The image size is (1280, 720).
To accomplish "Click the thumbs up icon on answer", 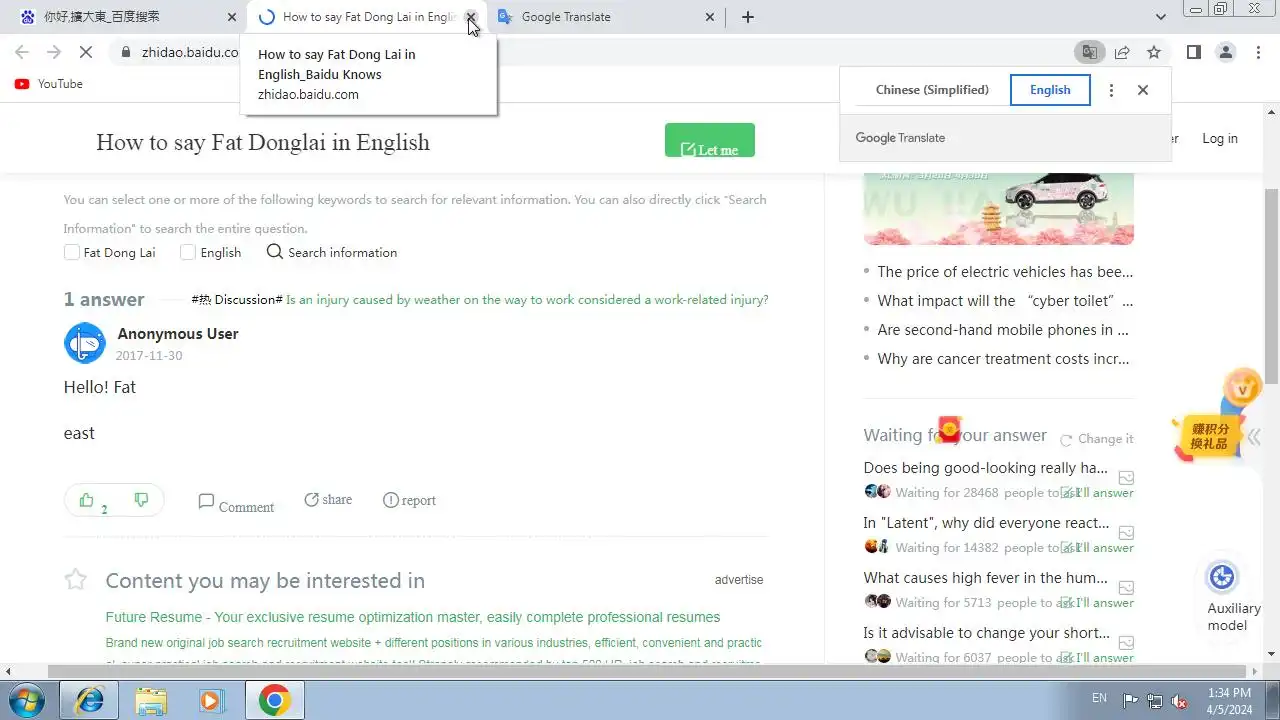I will click(x=86, y=500).
